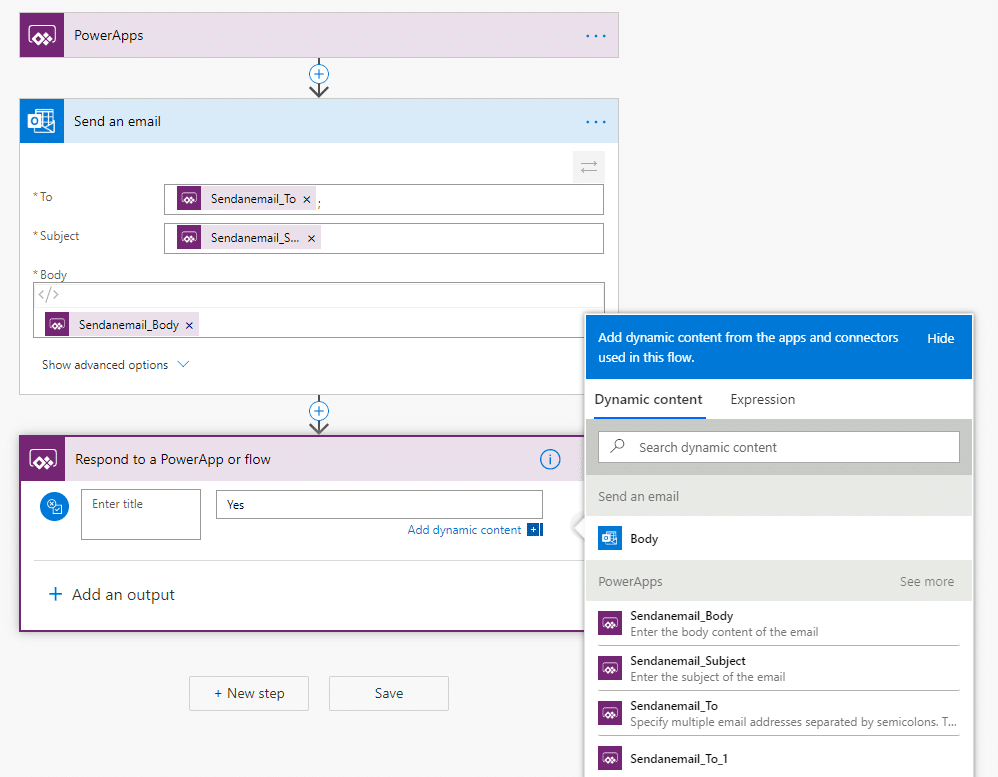Click Add an output

coord(111,594)
